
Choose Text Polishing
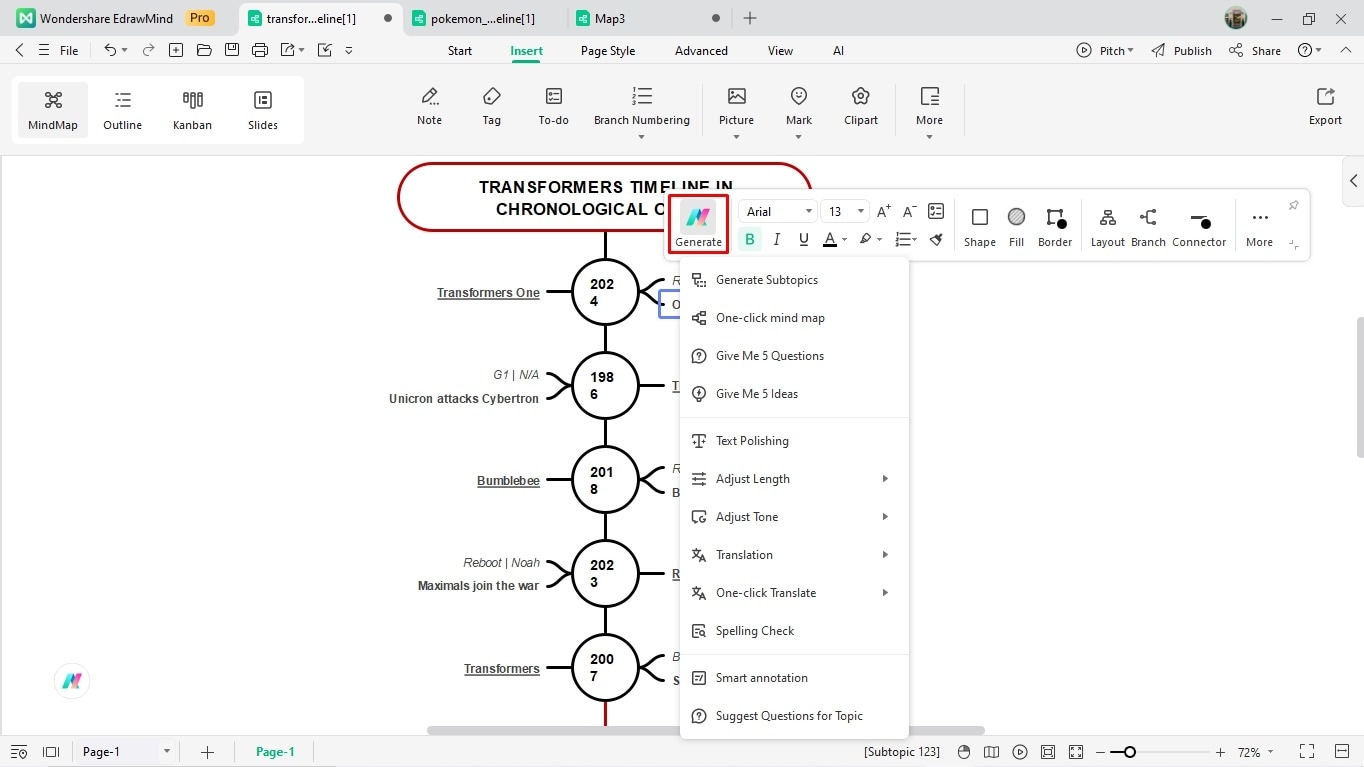tap(794, 441)
